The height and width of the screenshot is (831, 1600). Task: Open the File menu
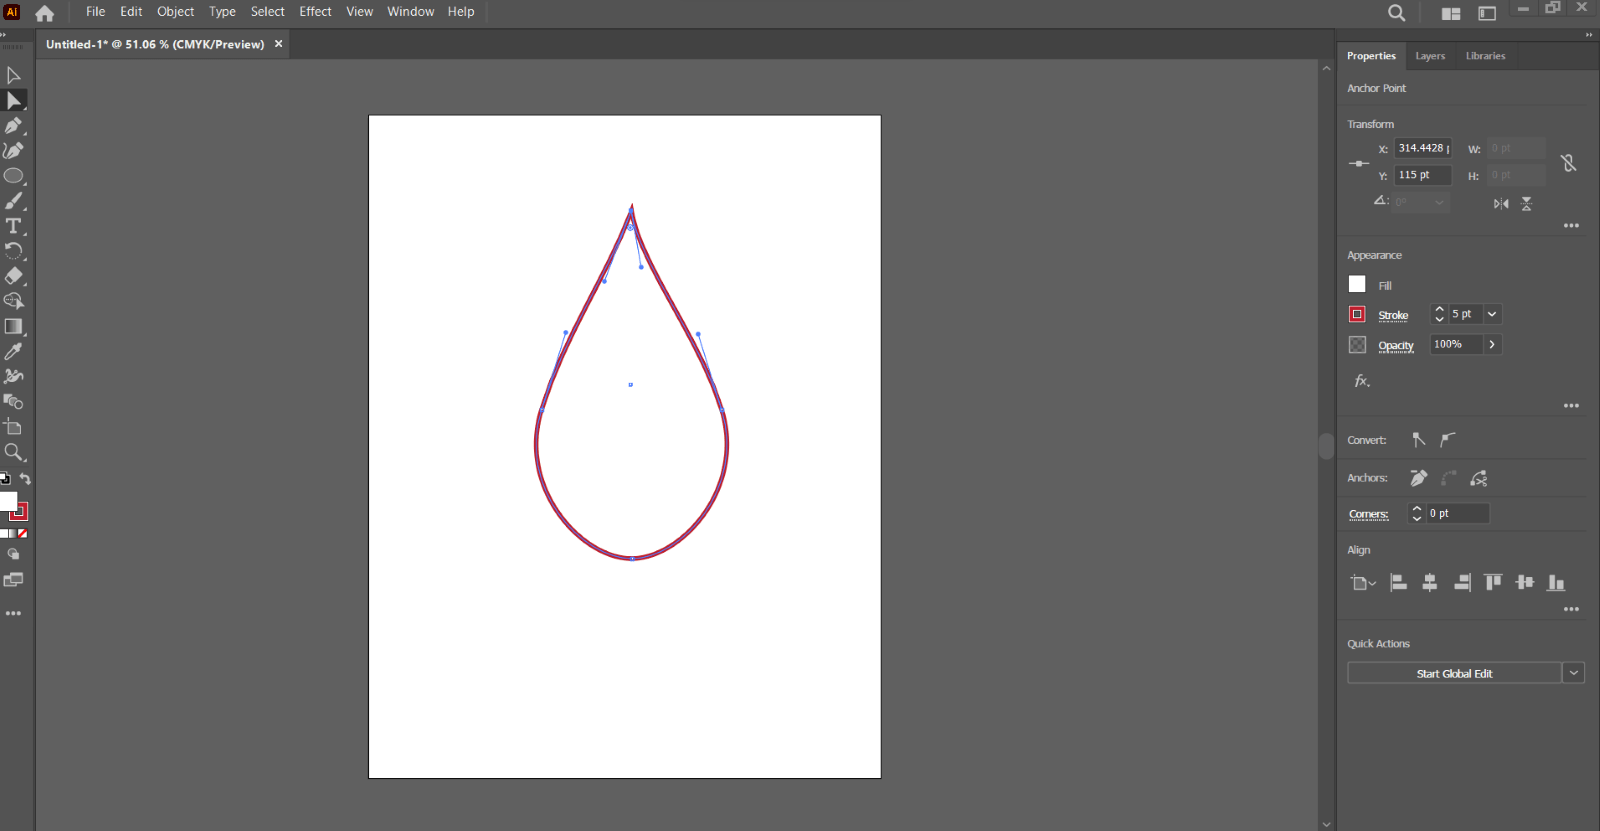coord(95,12)
